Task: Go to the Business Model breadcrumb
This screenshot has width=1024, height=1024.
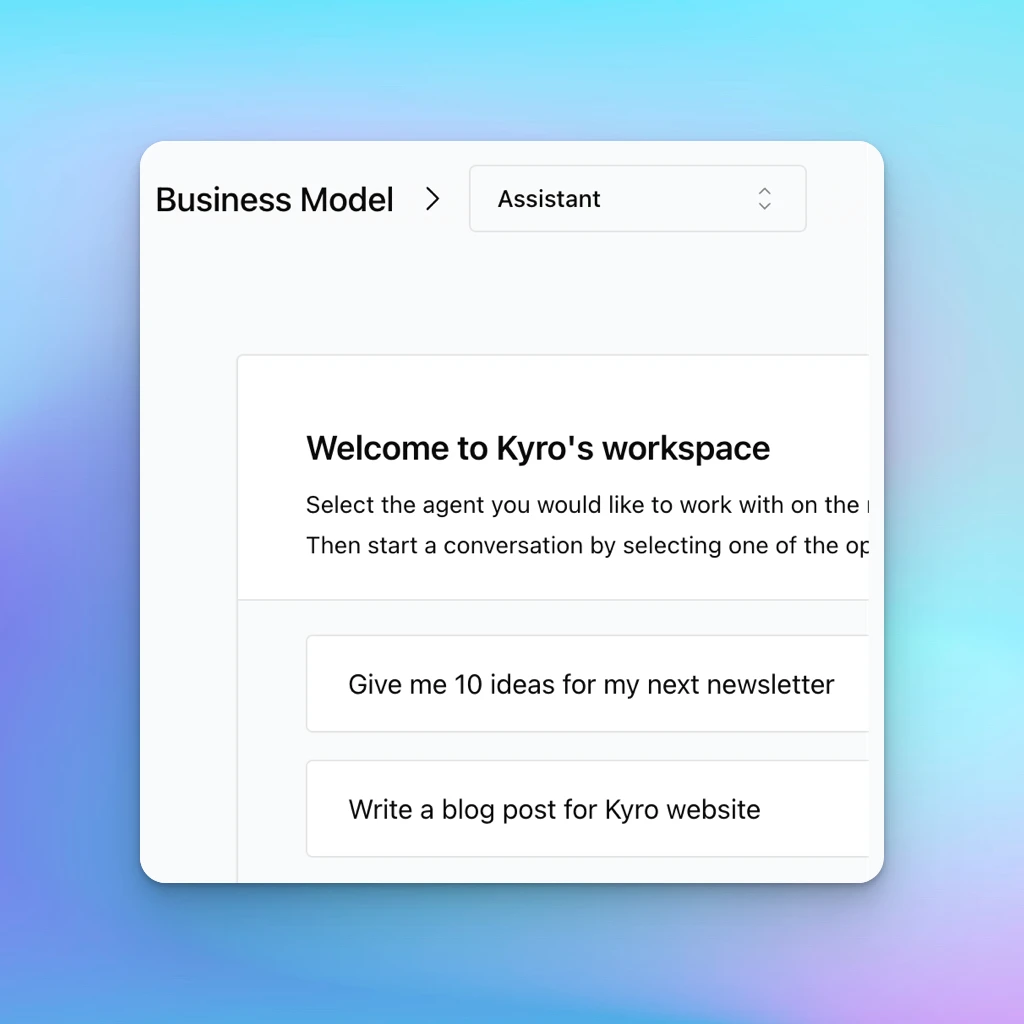Action: pyautogui.click(x=274, y=199)
